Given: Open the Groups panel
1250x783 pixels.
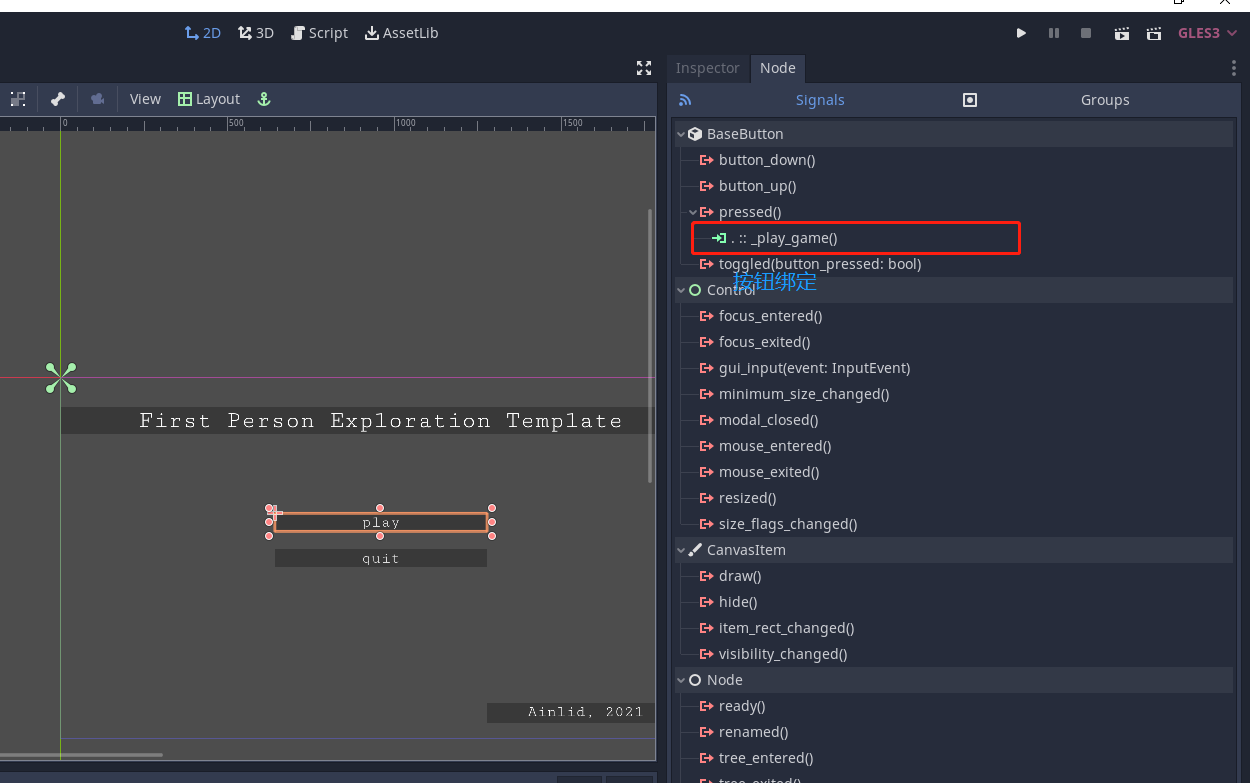Looking at the screenshot, I should (1104, 100).
